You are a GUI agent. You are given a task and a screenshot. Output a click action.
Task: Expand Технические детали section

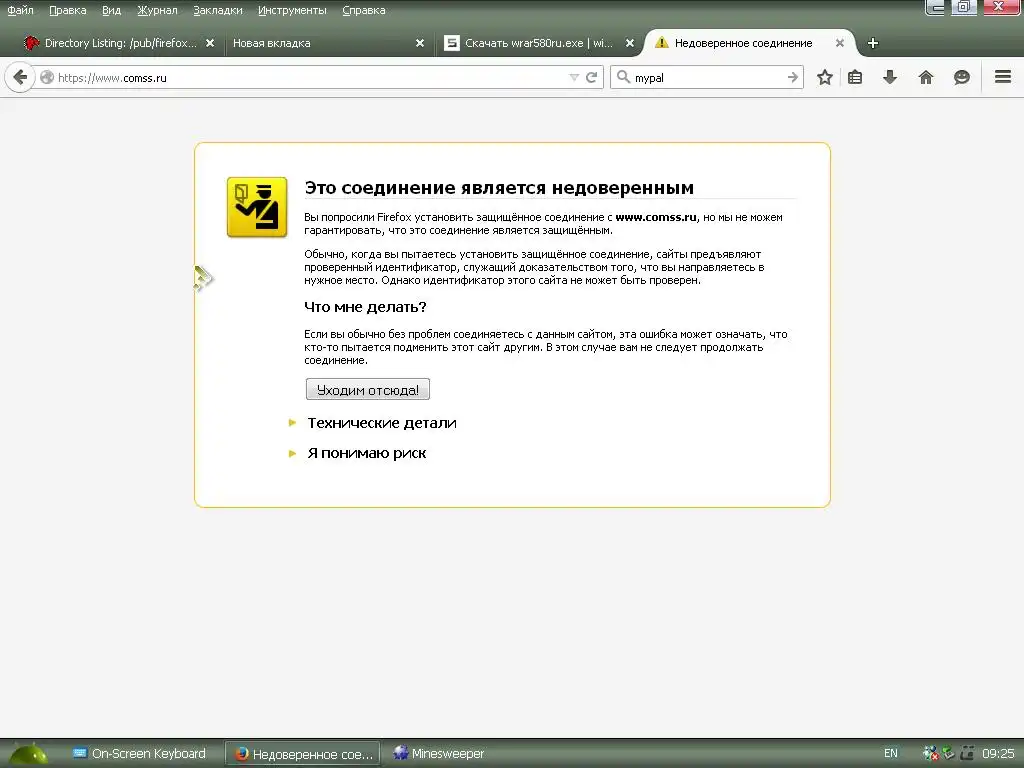pos(381,423)
